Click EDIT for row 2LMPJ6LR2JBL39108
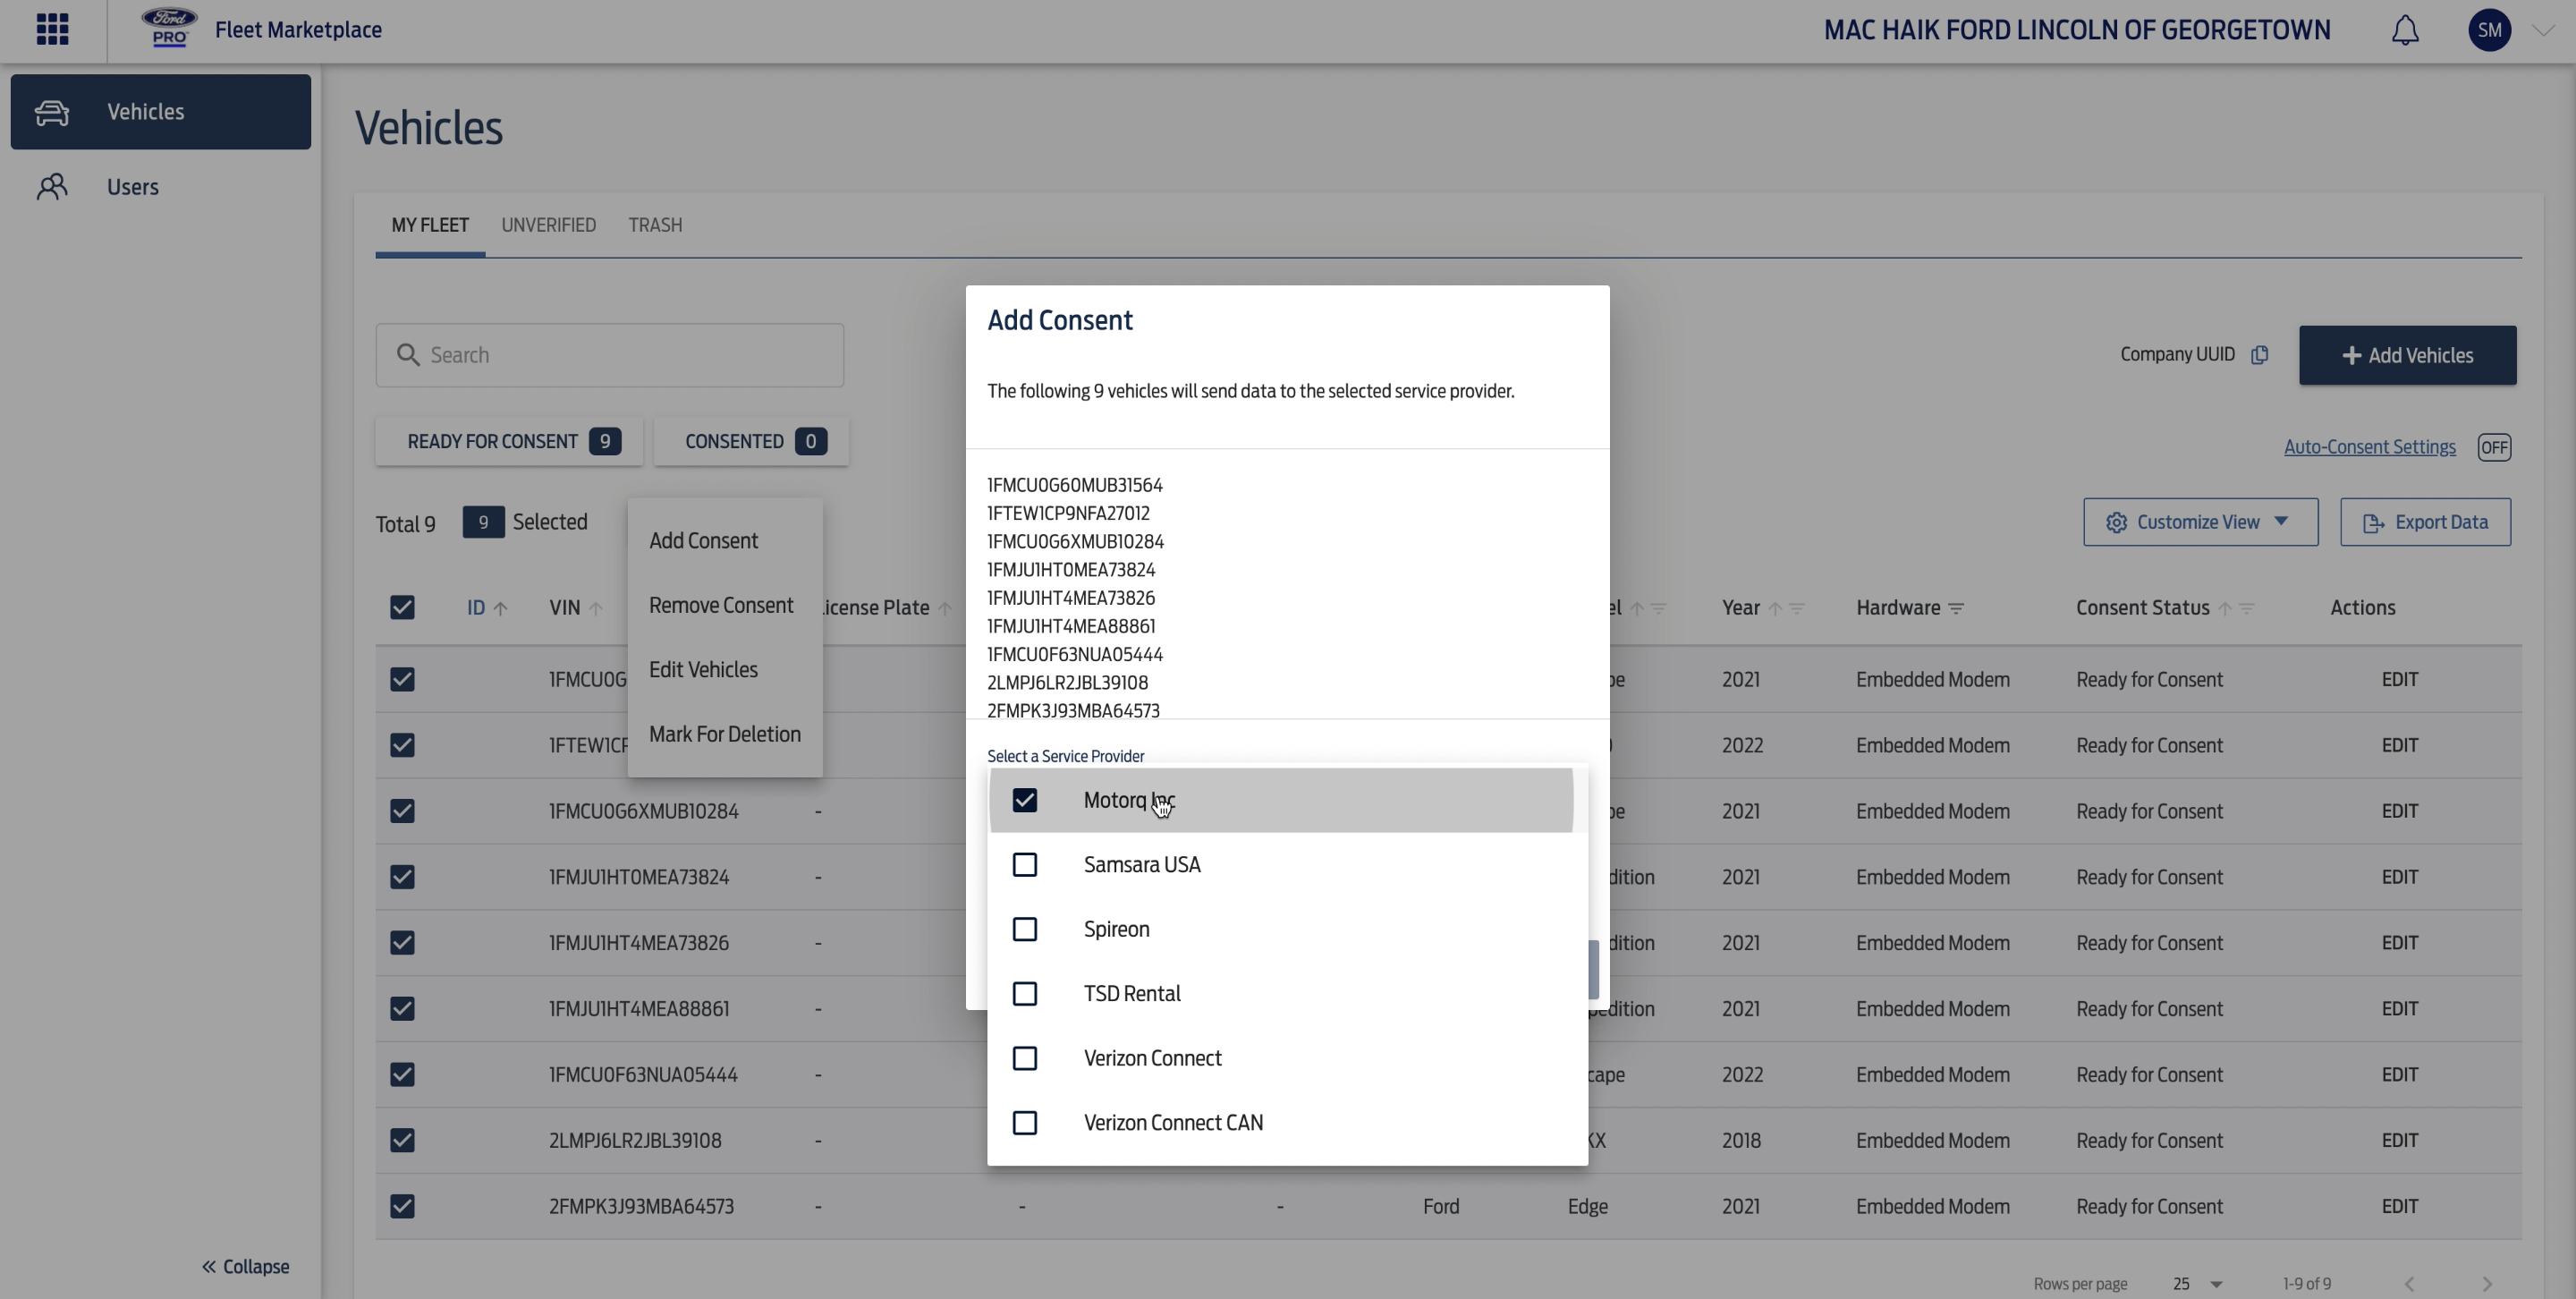The image size is (2576, 1299). tap(2399, 1140)
